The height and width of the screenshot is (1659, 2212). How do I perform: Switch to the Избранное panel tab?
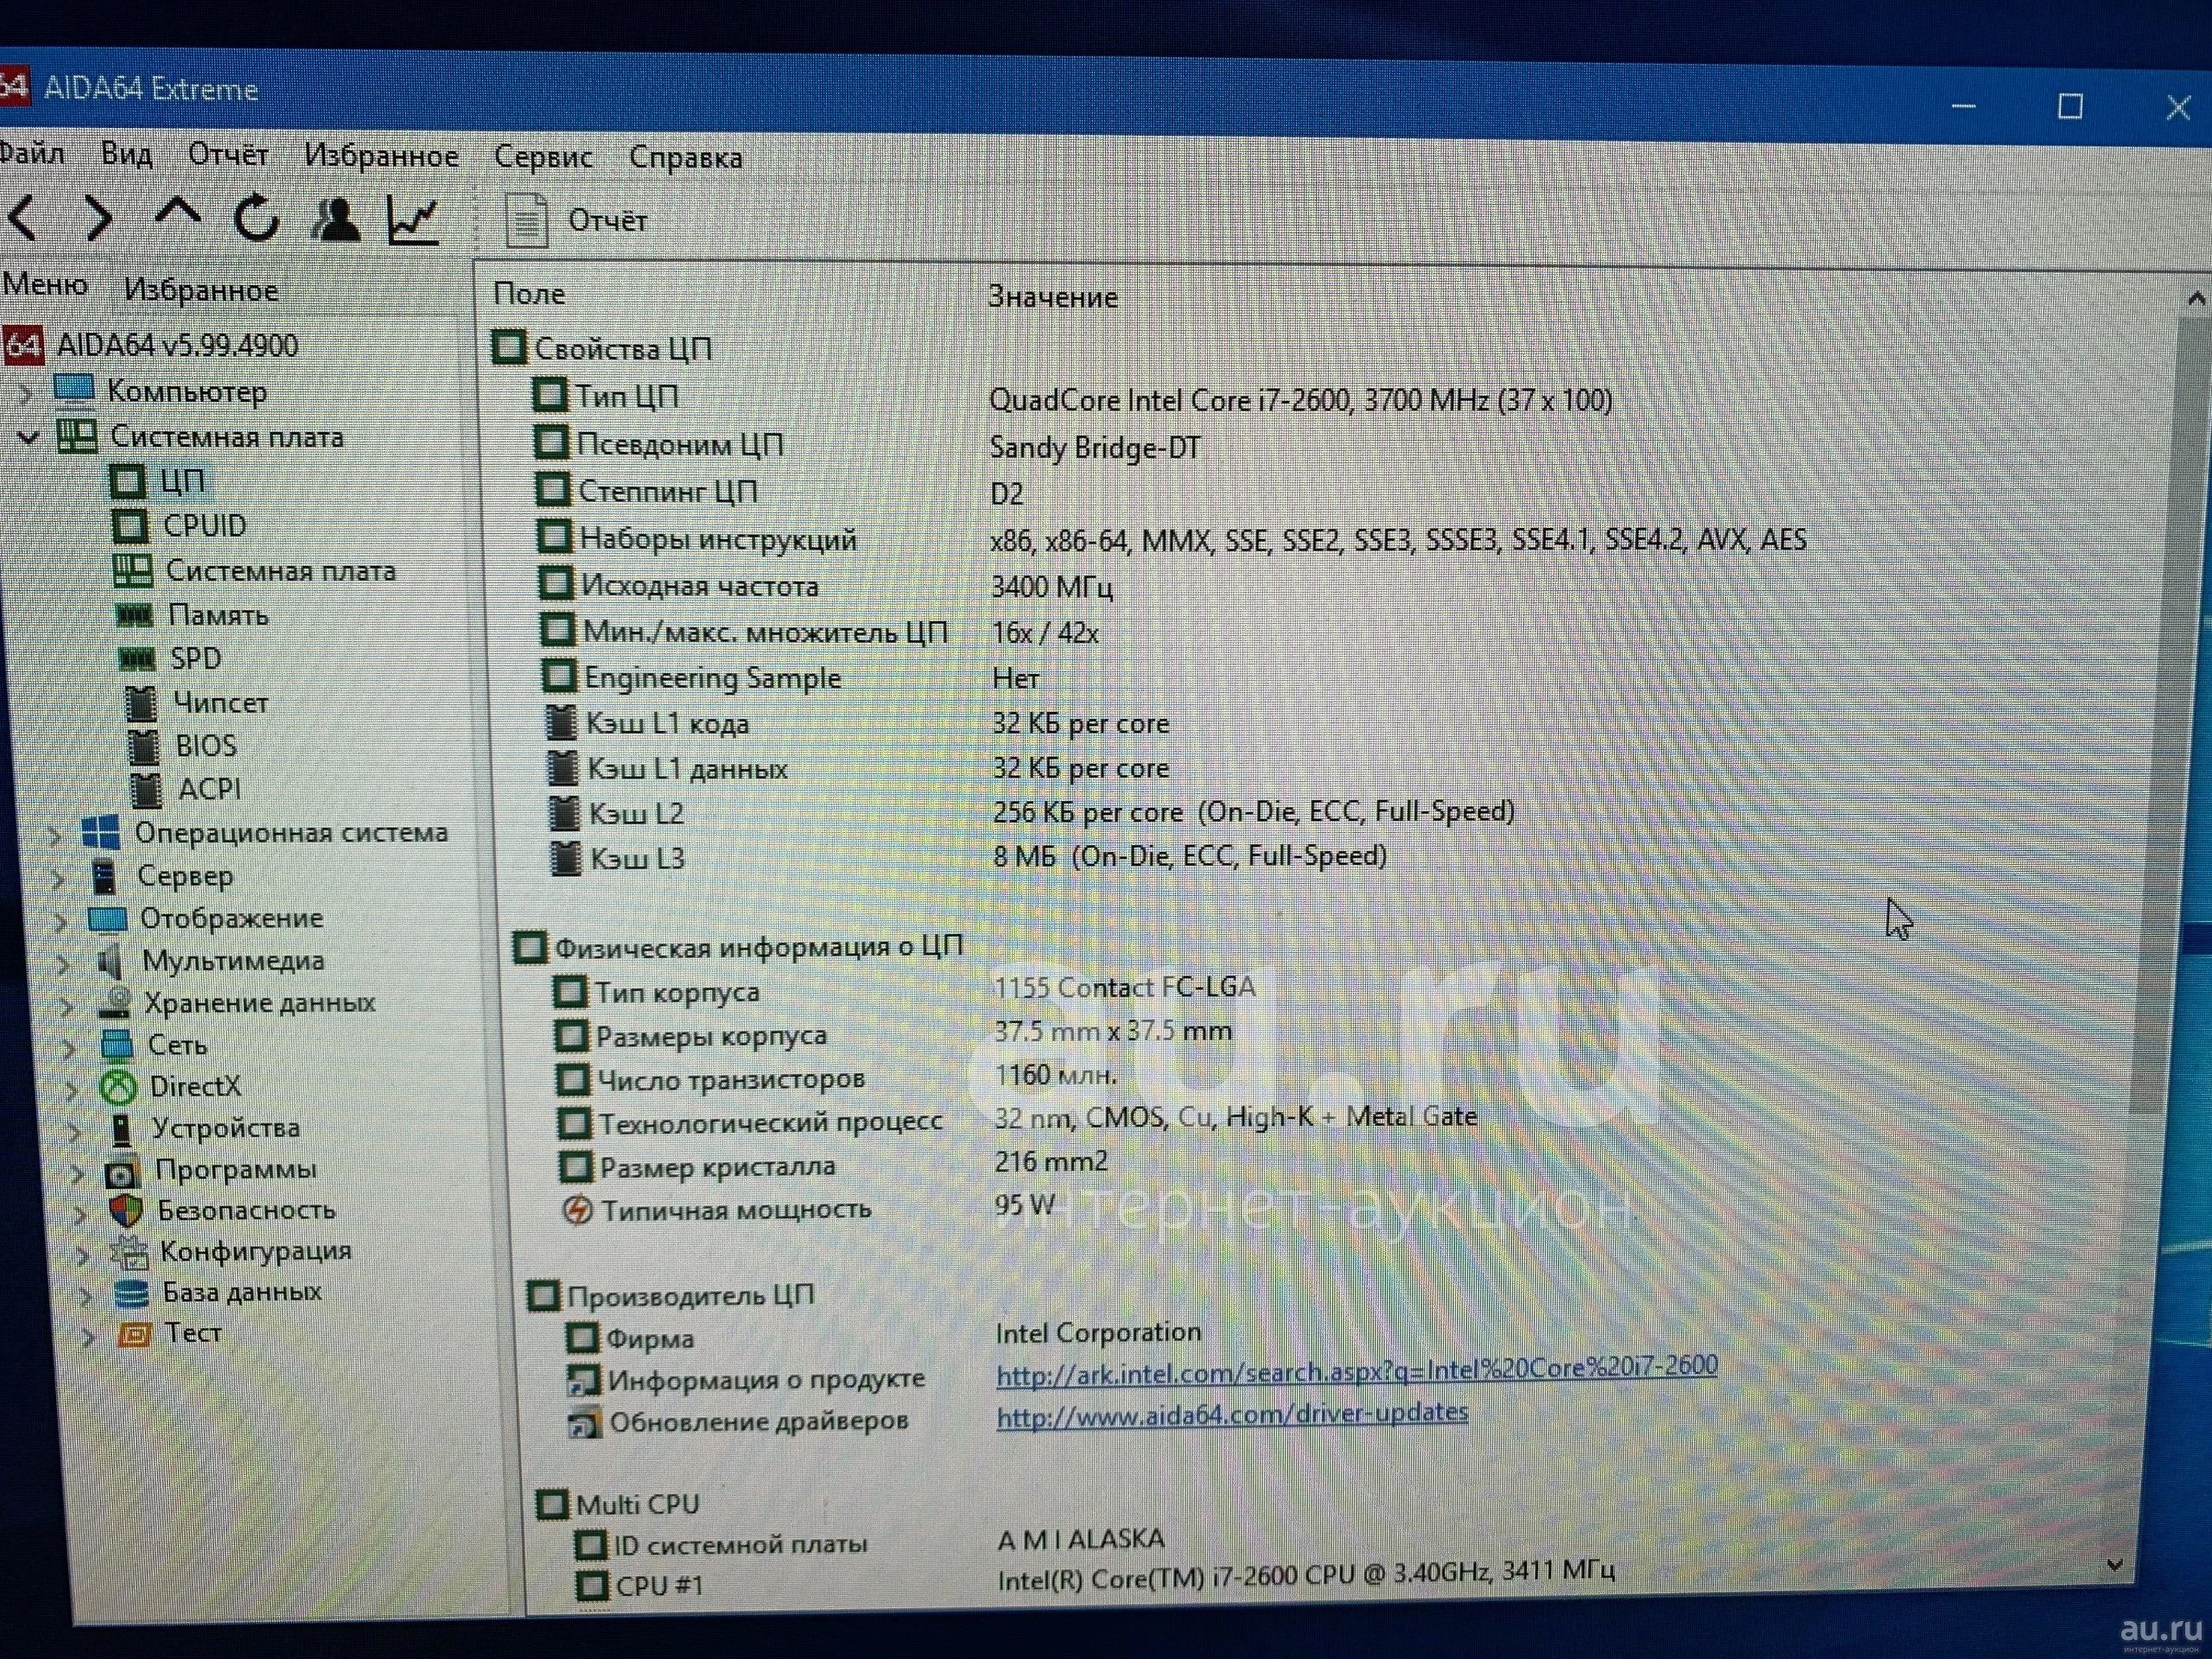click(201, 290)
